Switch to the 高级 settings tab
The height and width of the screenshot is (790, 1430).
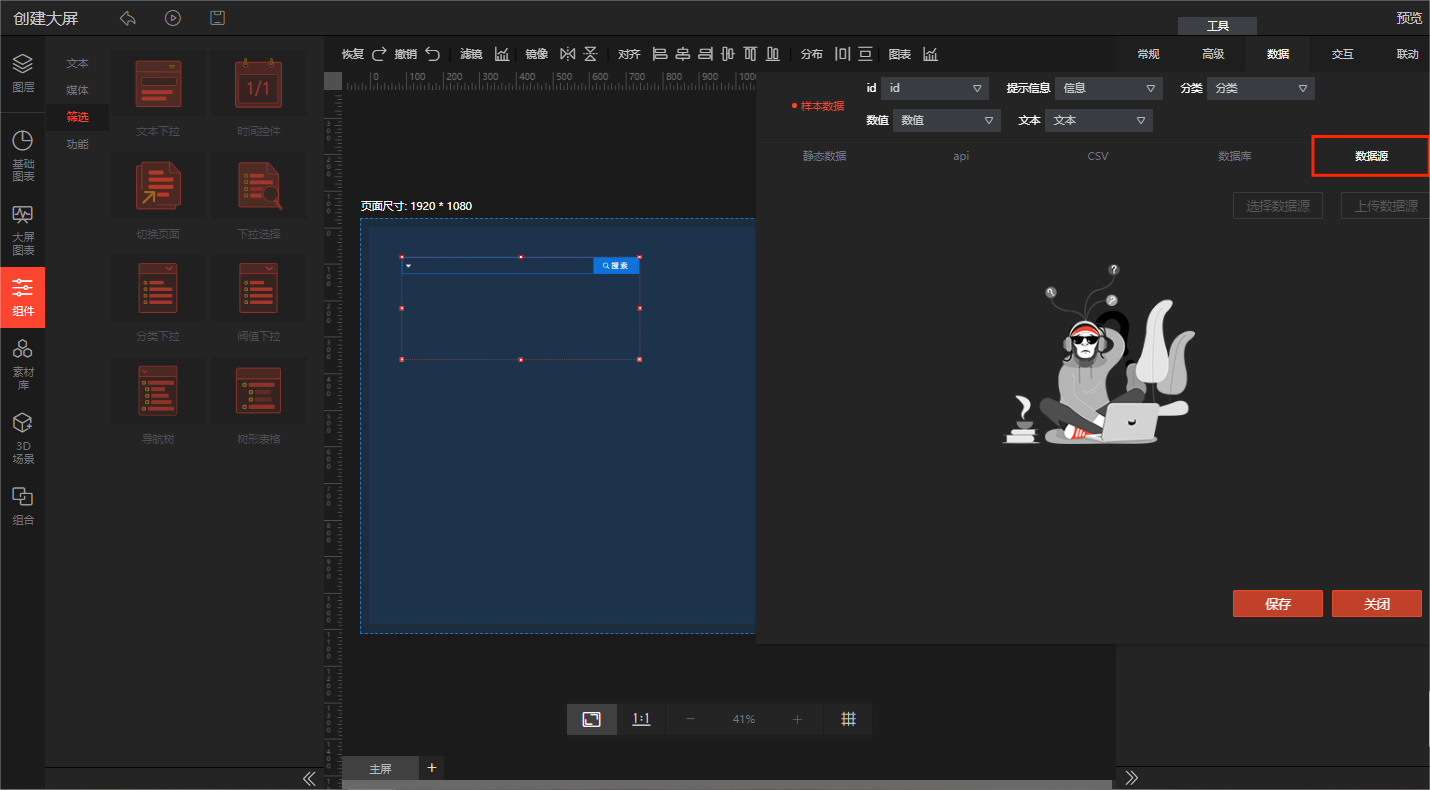1213,54
